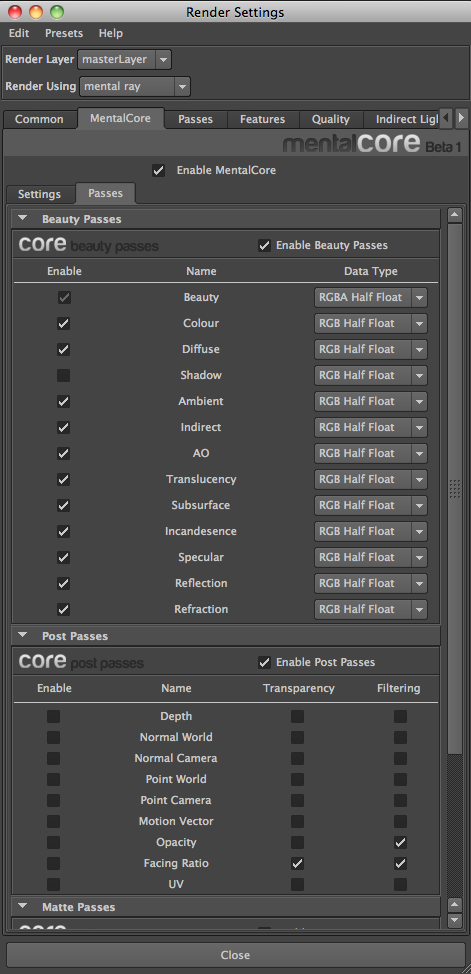471x974 pixels.
Task: Uncheck the Translucency pass
Action: click(x=63, y=480)
